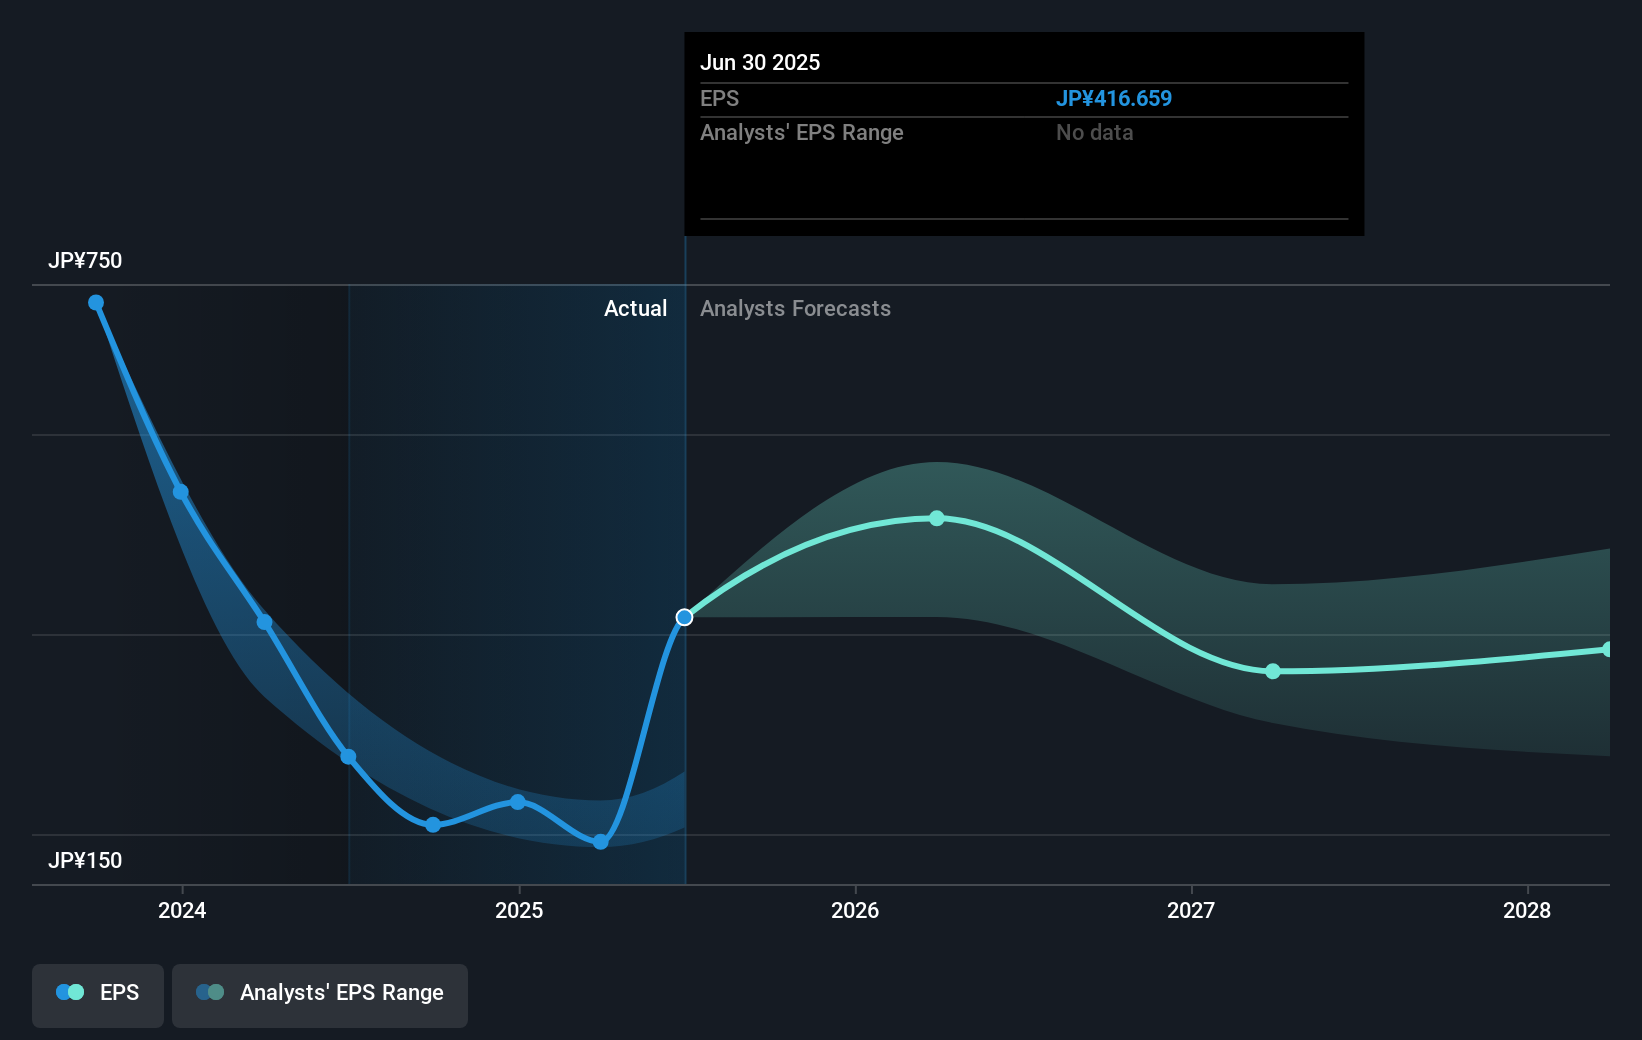Image resolution: width=1642 pixels, height=1040 pixels.
Task: Select the highlighted Jun 30 2025 data point
Action: tap(684, 617)
